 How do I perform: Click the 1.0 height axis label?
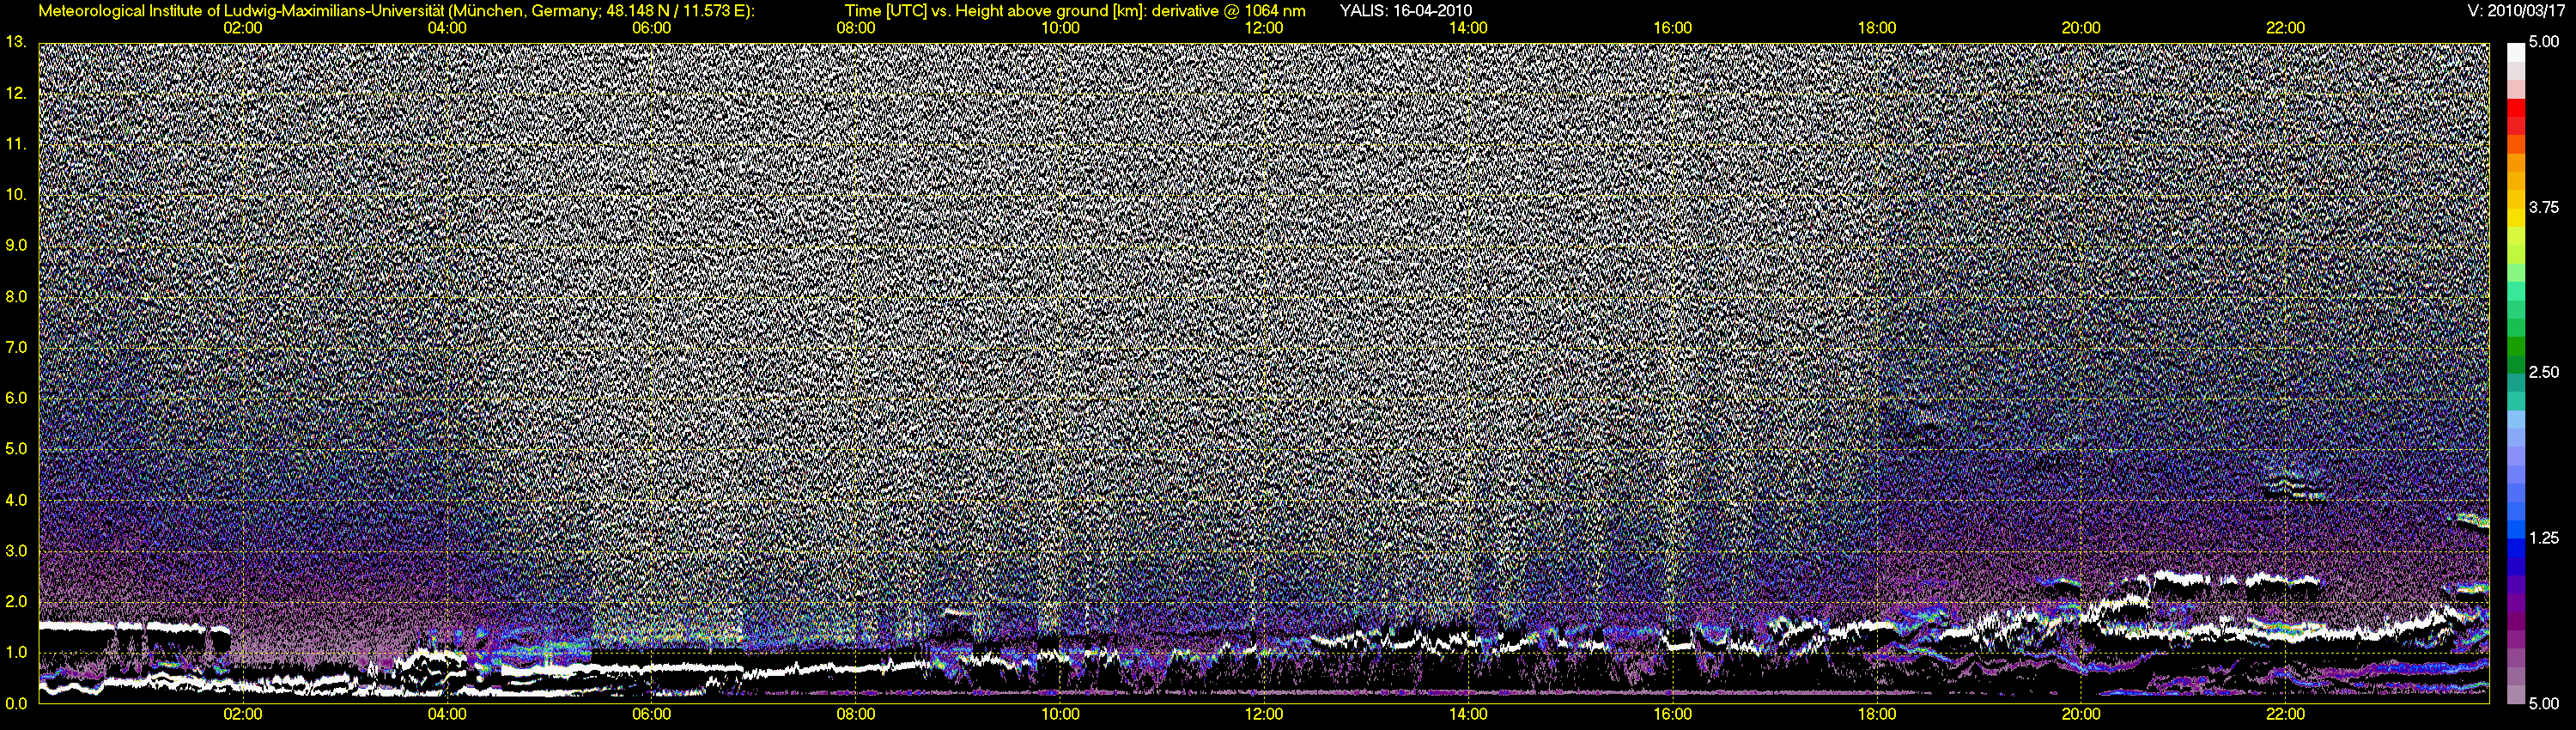click(15, 652)
